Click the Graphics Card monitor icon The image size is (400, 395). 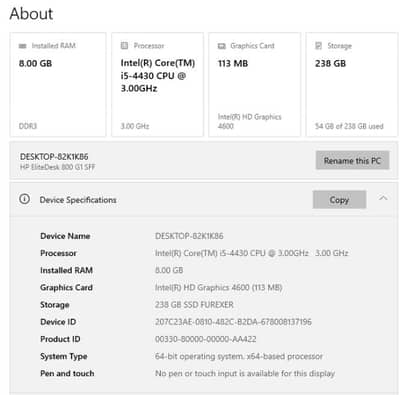[222, 46]
